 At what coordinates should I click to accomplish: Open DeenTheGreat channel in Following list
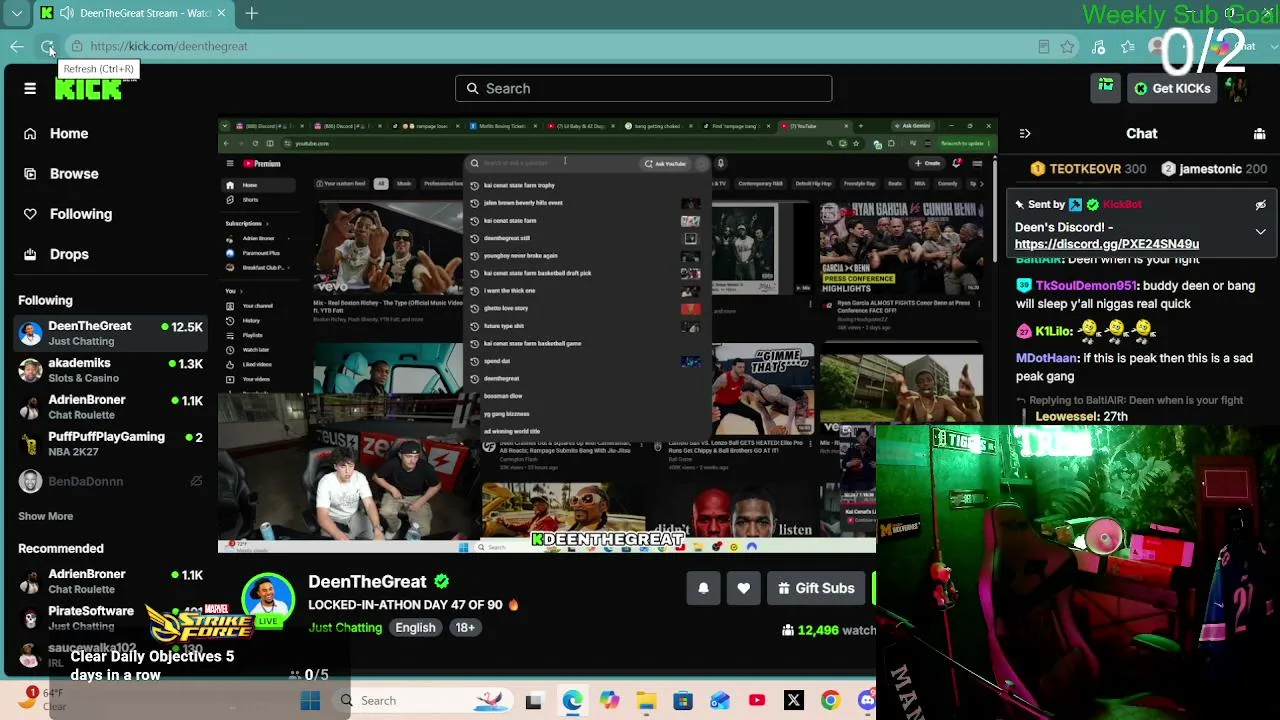(x=110, y=333)
